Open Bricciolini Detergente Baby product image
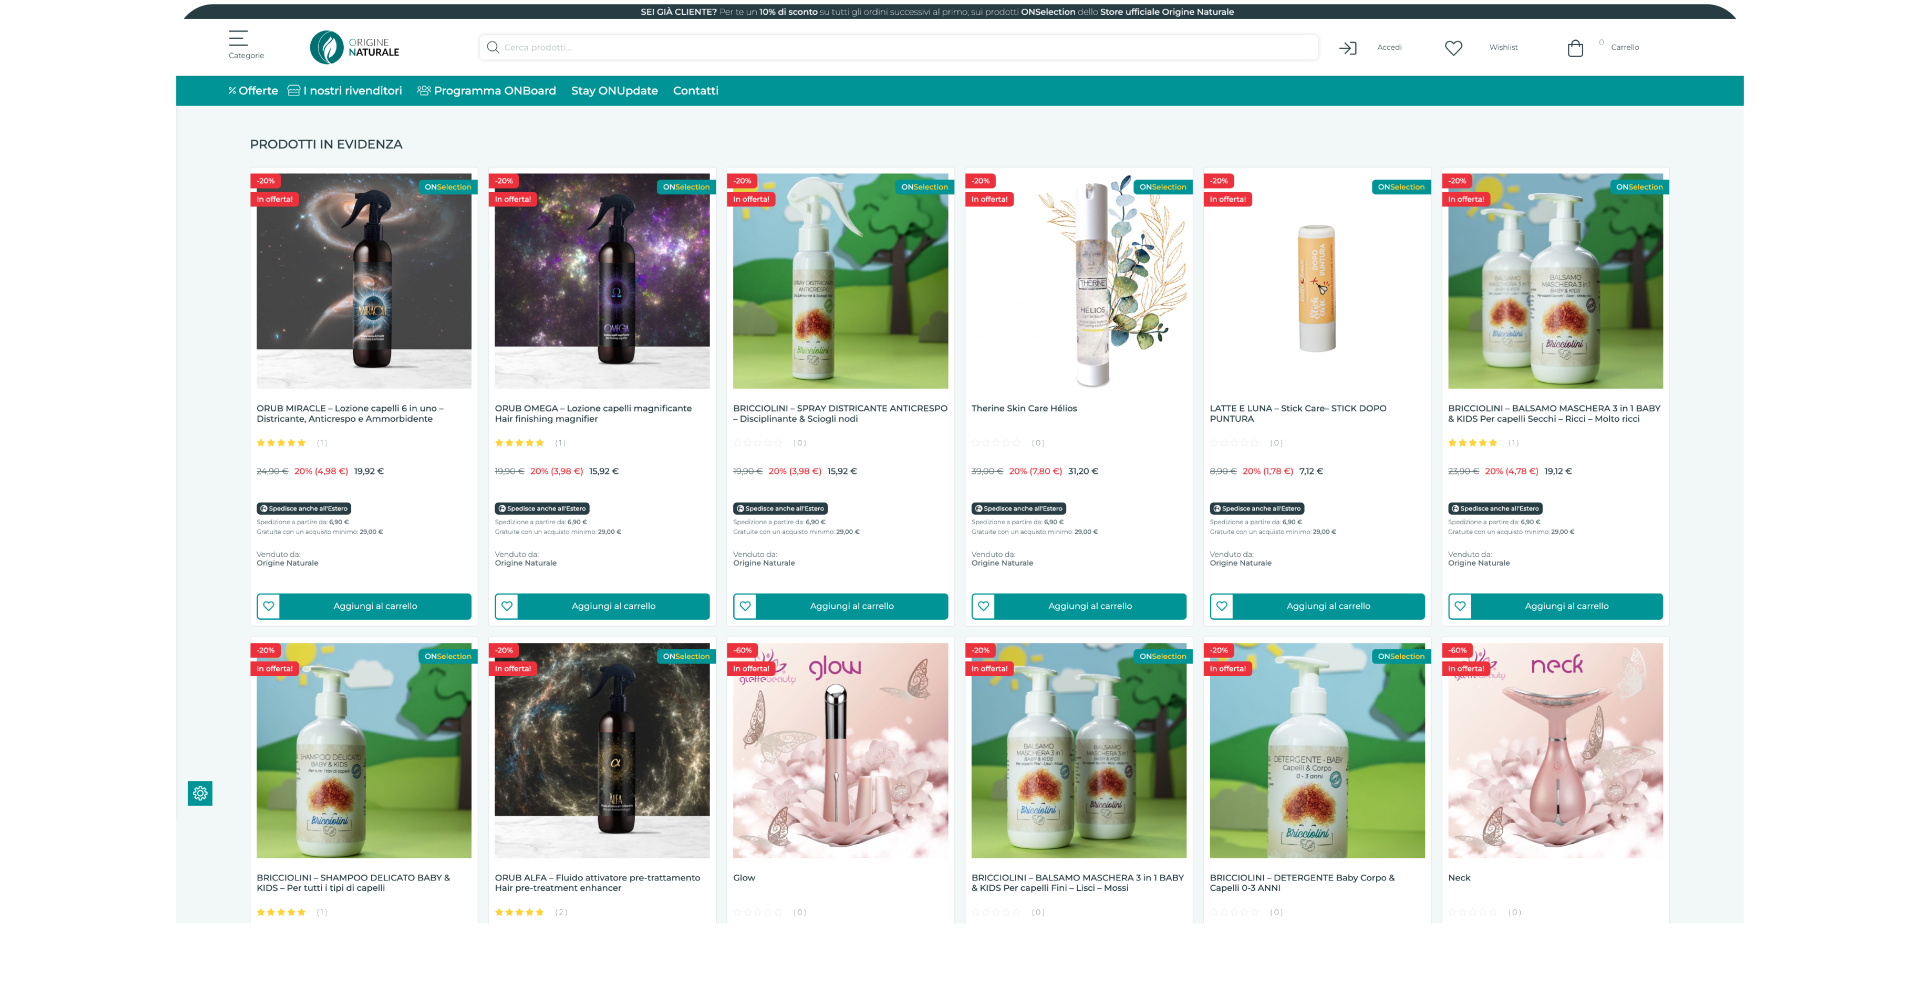The width and height of the screenshot is (1920, 987). pos(1317,750)
